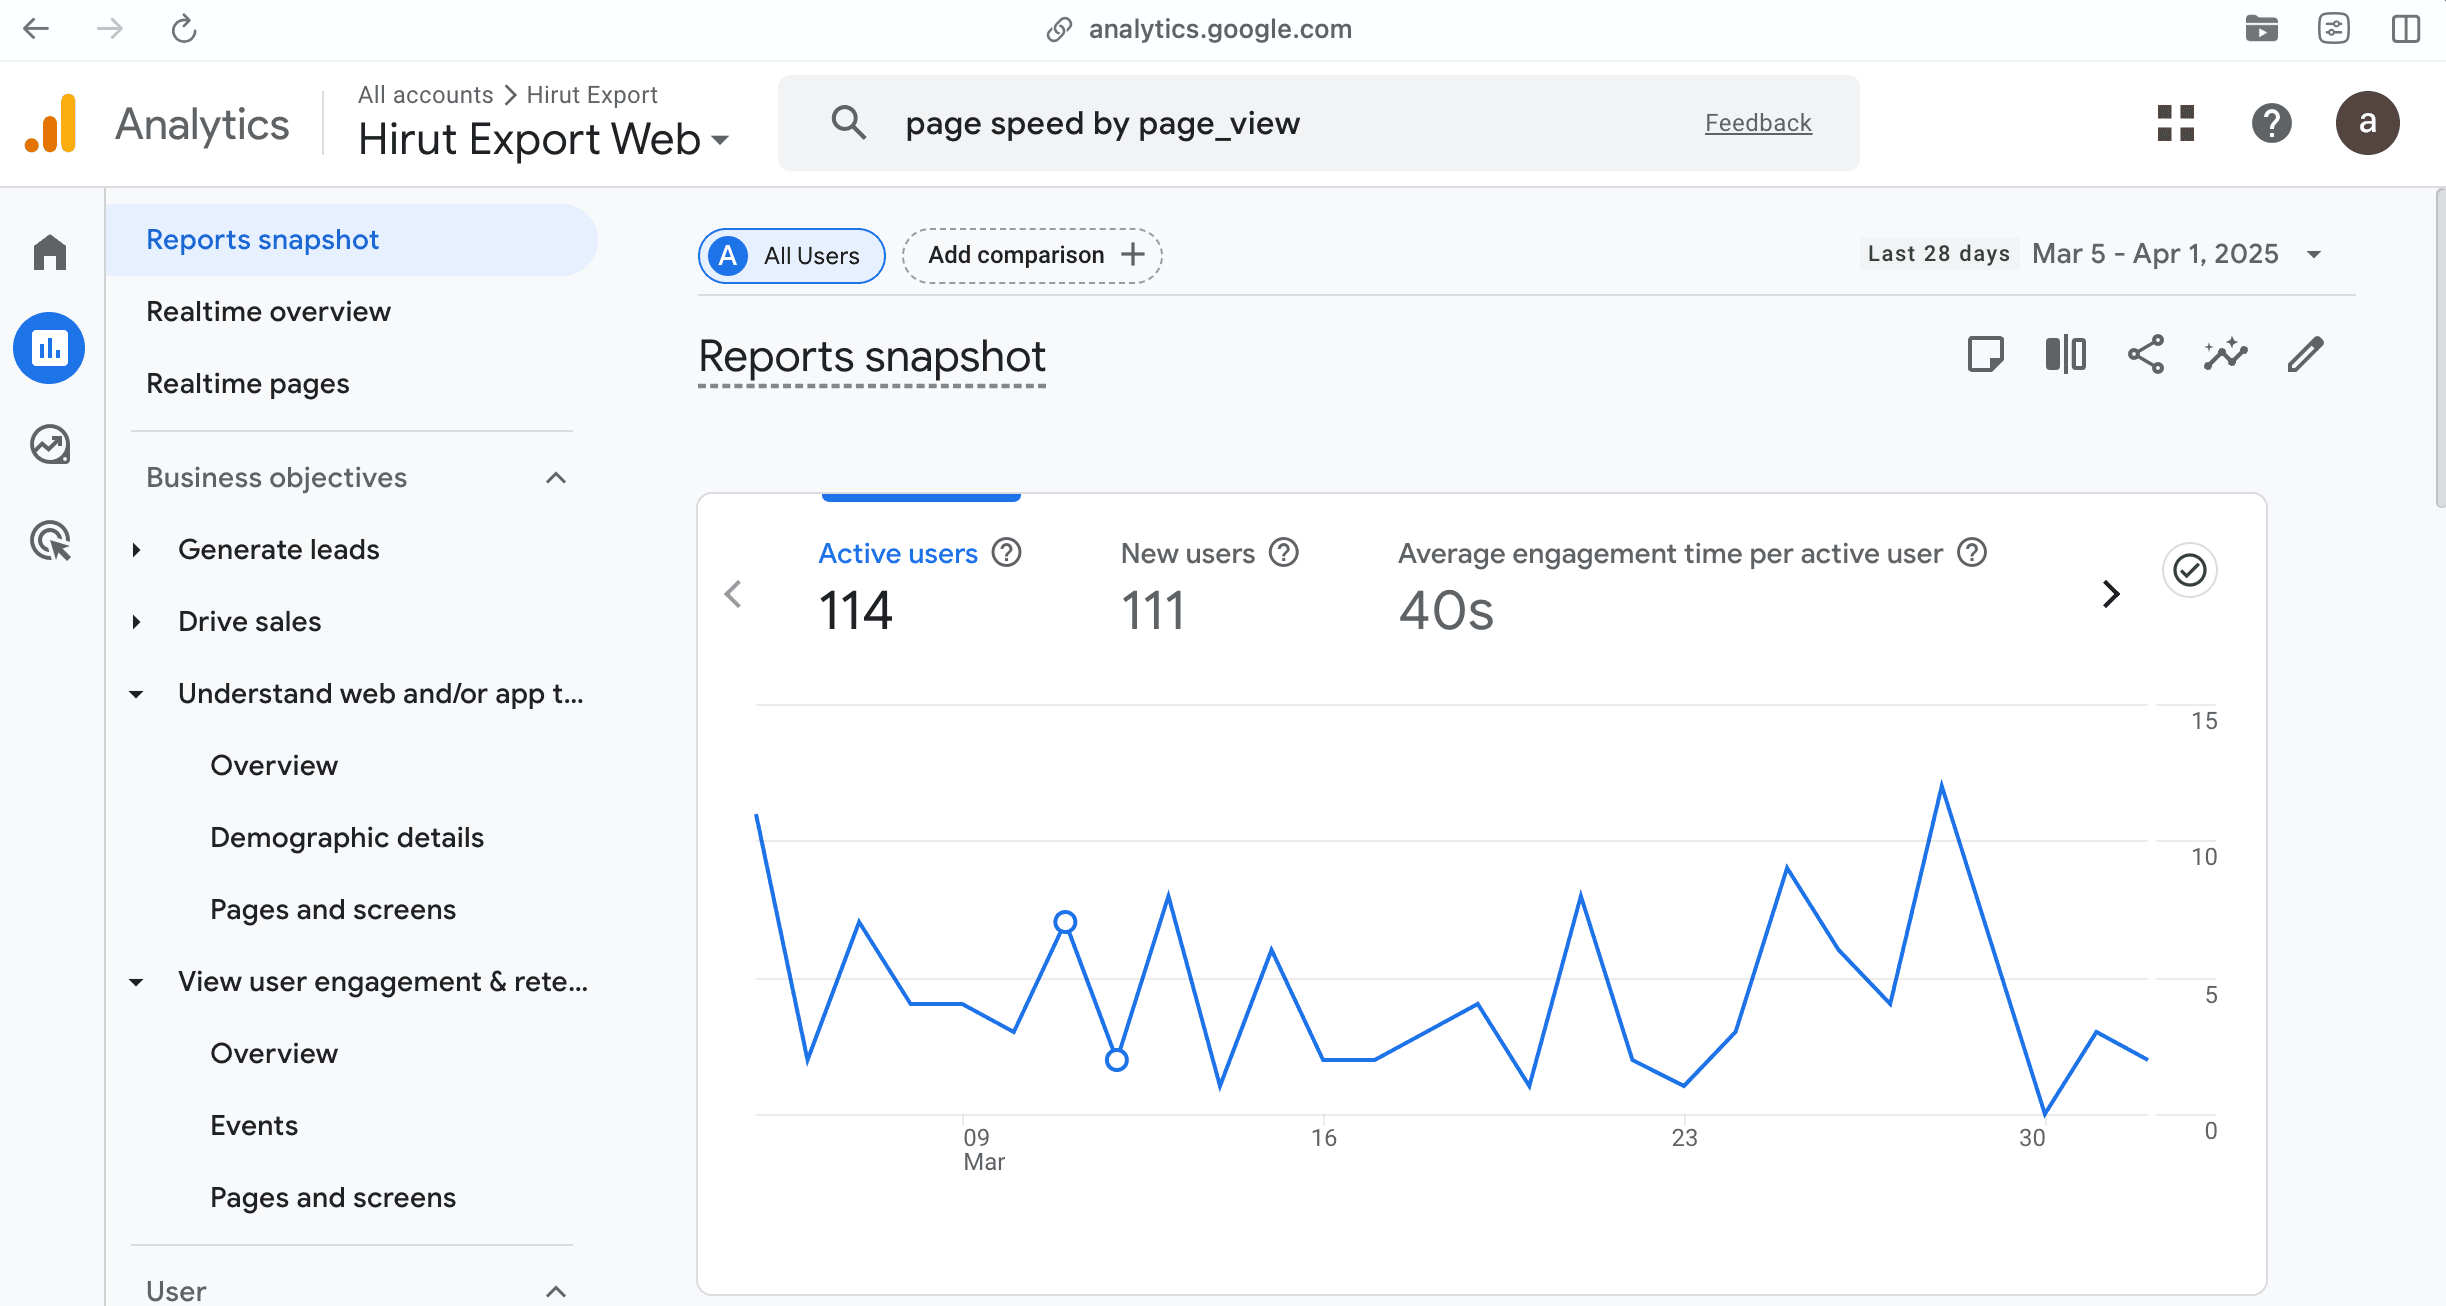Click the search field with page speed query
The height and width of the screenshot is (1306, 2446).
(x=1319, y=123)
